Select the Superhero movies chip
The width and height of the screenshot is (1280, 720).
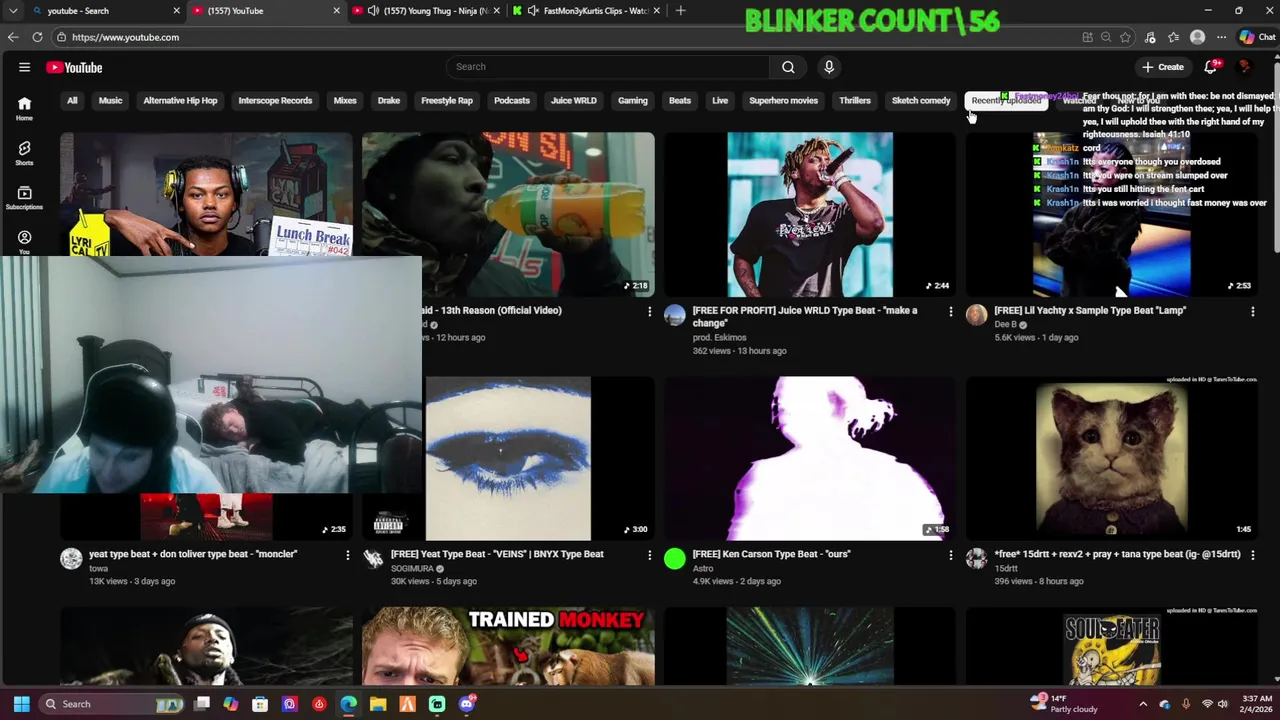[783, 101]
